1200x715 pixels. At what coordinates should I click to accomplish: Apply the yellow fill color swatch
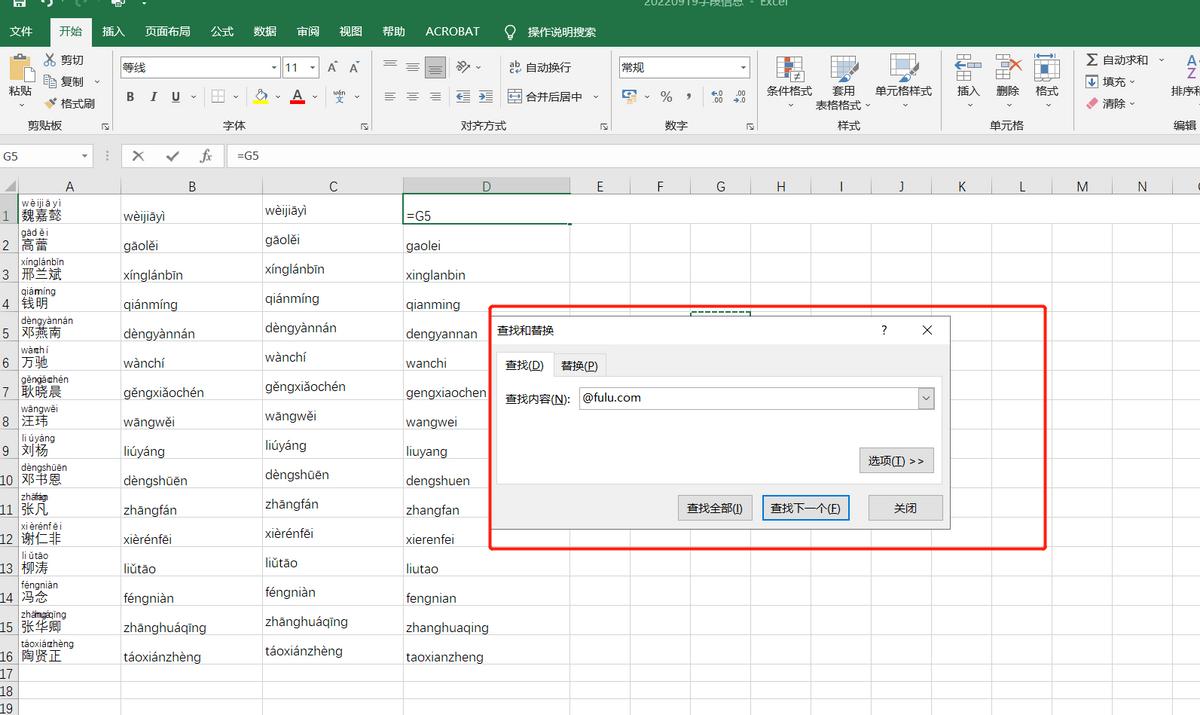click(260, 97)
